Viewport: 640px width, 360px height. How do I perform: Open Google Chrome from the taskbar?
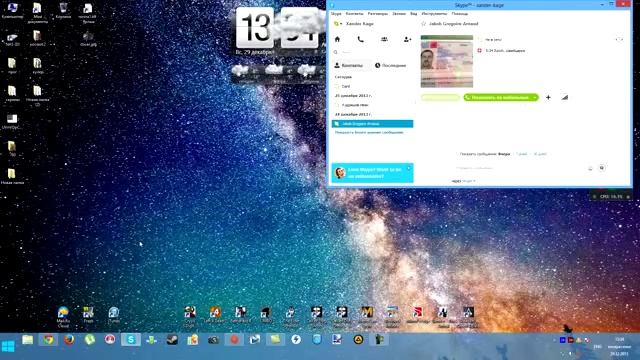48,340
